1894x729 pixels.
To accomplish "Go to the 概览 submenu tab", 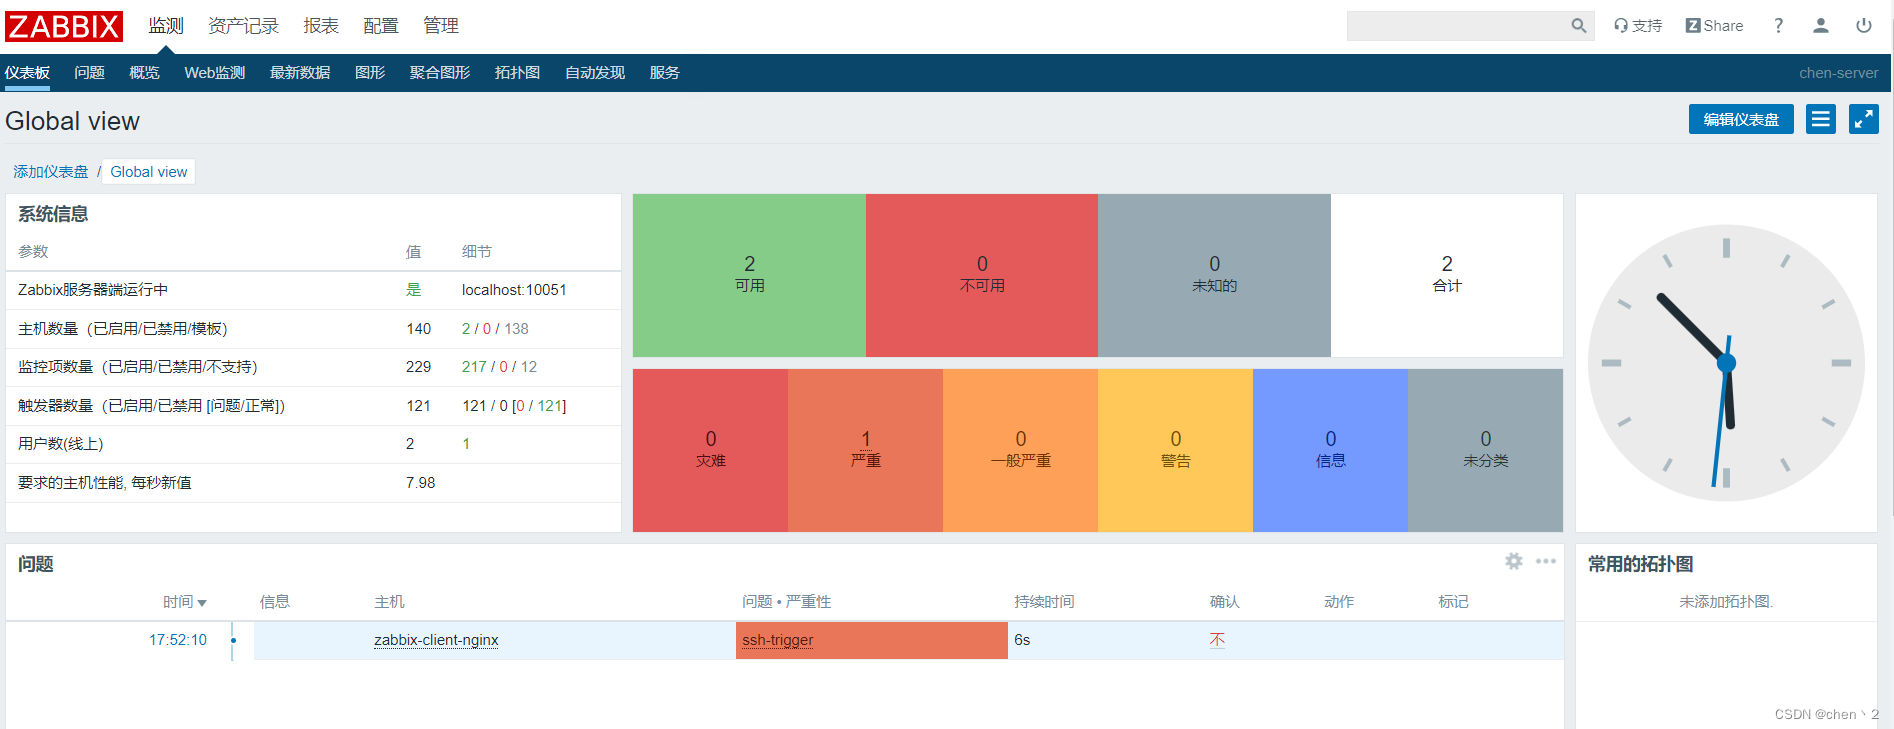I will pyautogui.click(x=144, y=73).
